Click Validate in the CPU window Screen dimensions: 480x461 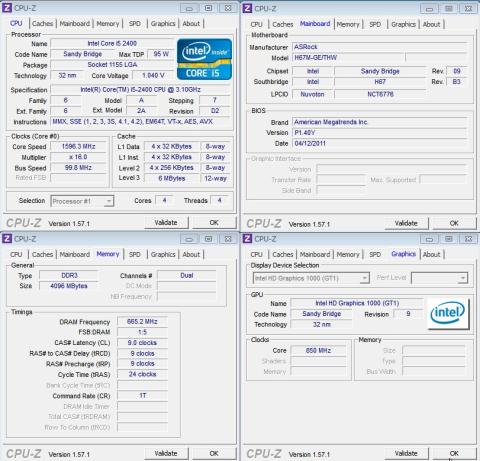click(166, 222)
